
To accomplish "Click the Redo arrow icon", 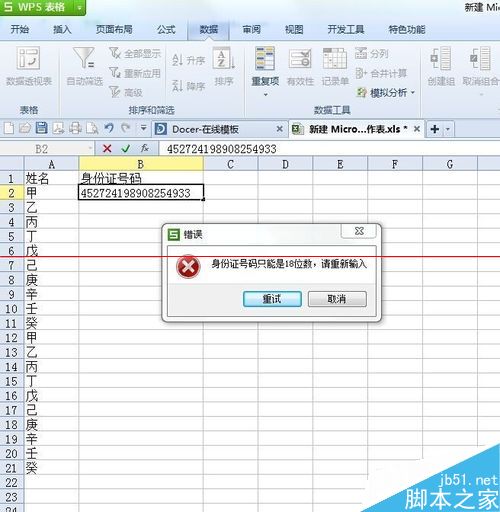I will tap(125, 129).
